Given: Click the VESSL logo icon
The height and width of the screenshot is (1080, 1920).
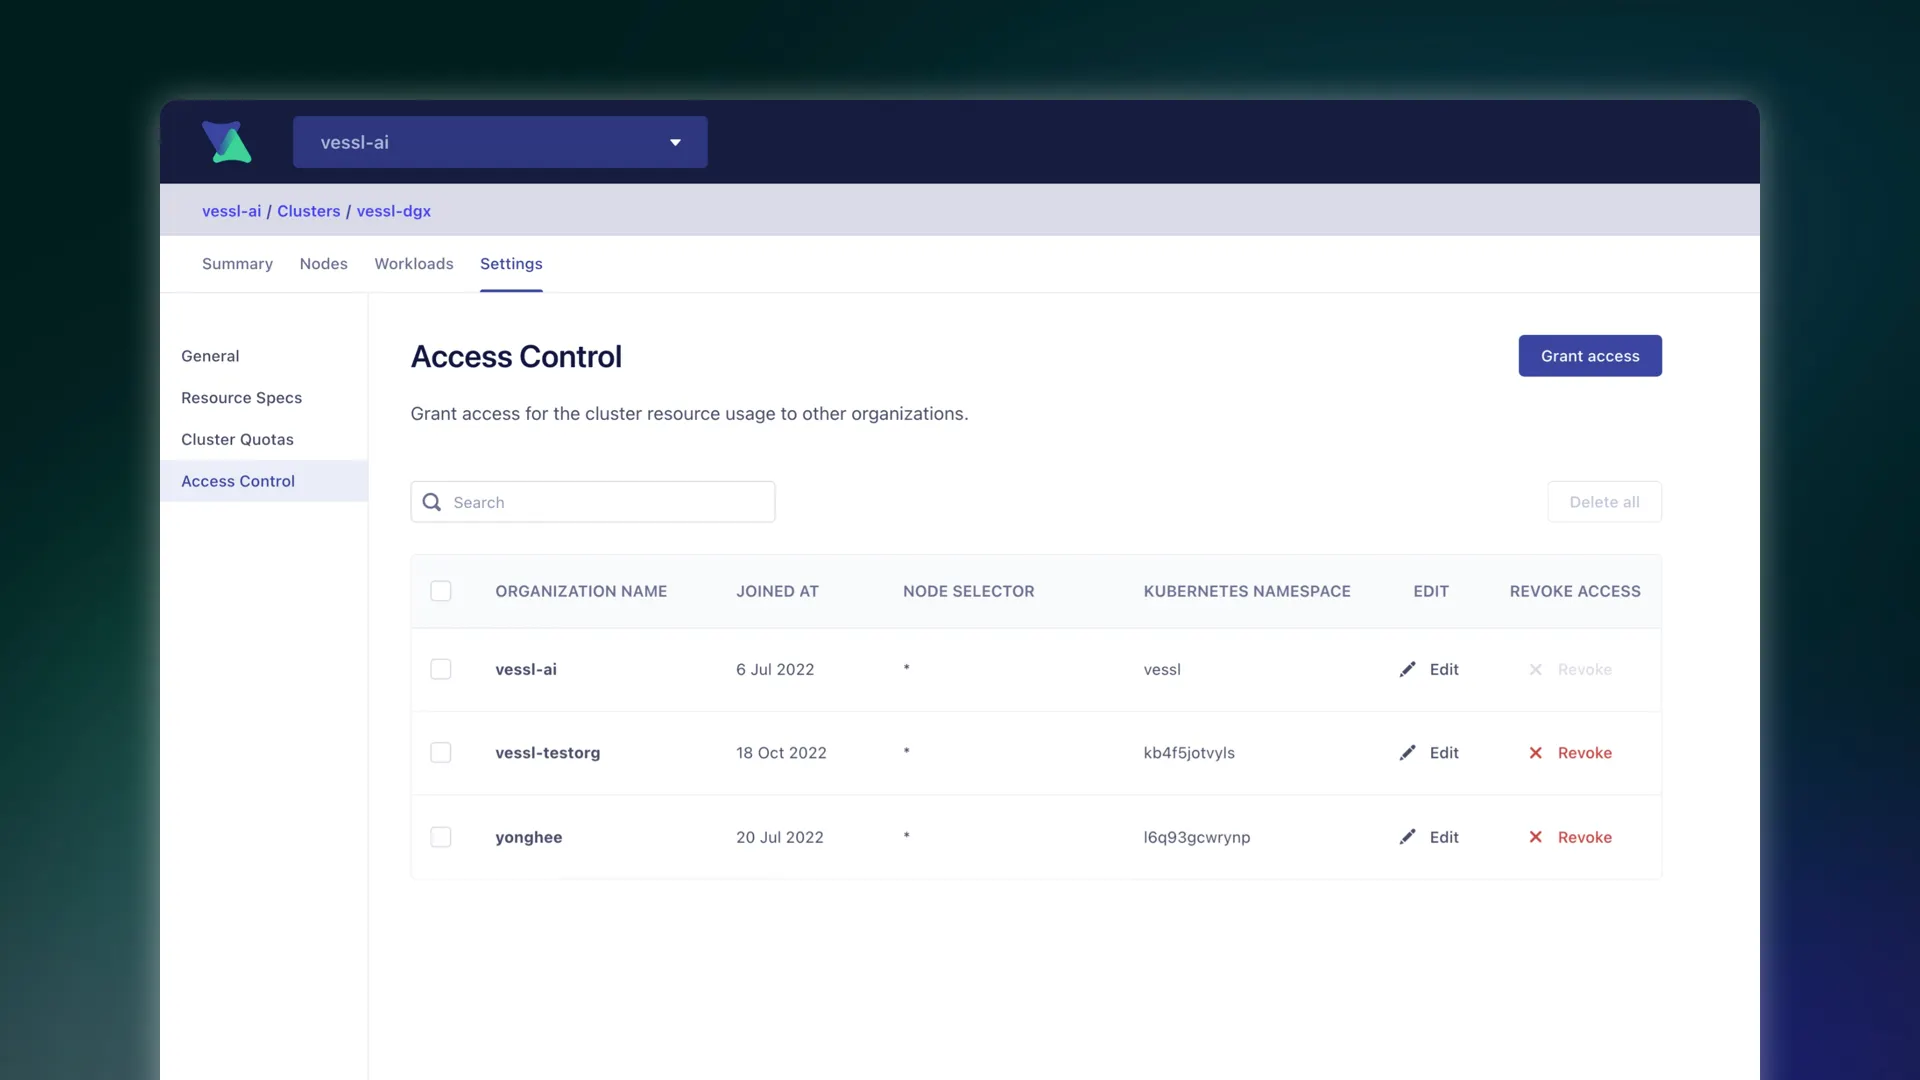Looking at the screenshot, I should [227, 142].
